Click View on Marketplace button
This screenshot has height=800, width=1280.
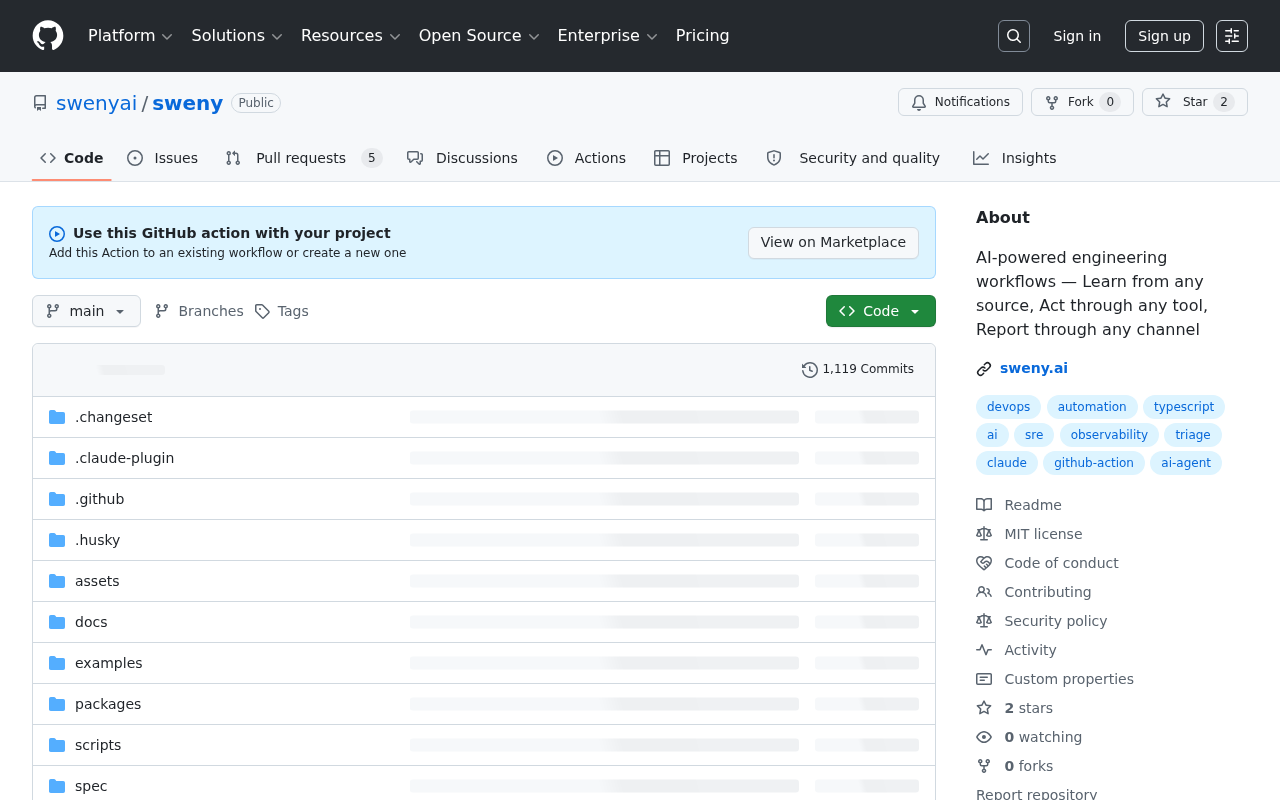coord(833,242)
